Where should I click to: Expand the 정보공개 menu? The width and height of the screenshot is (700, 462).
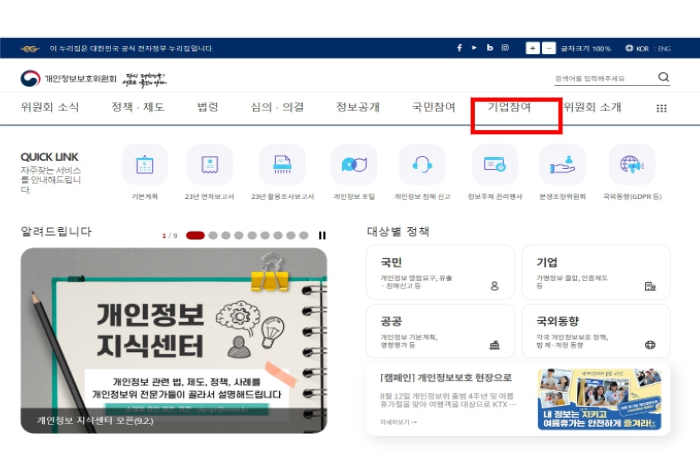coord(357,107)
